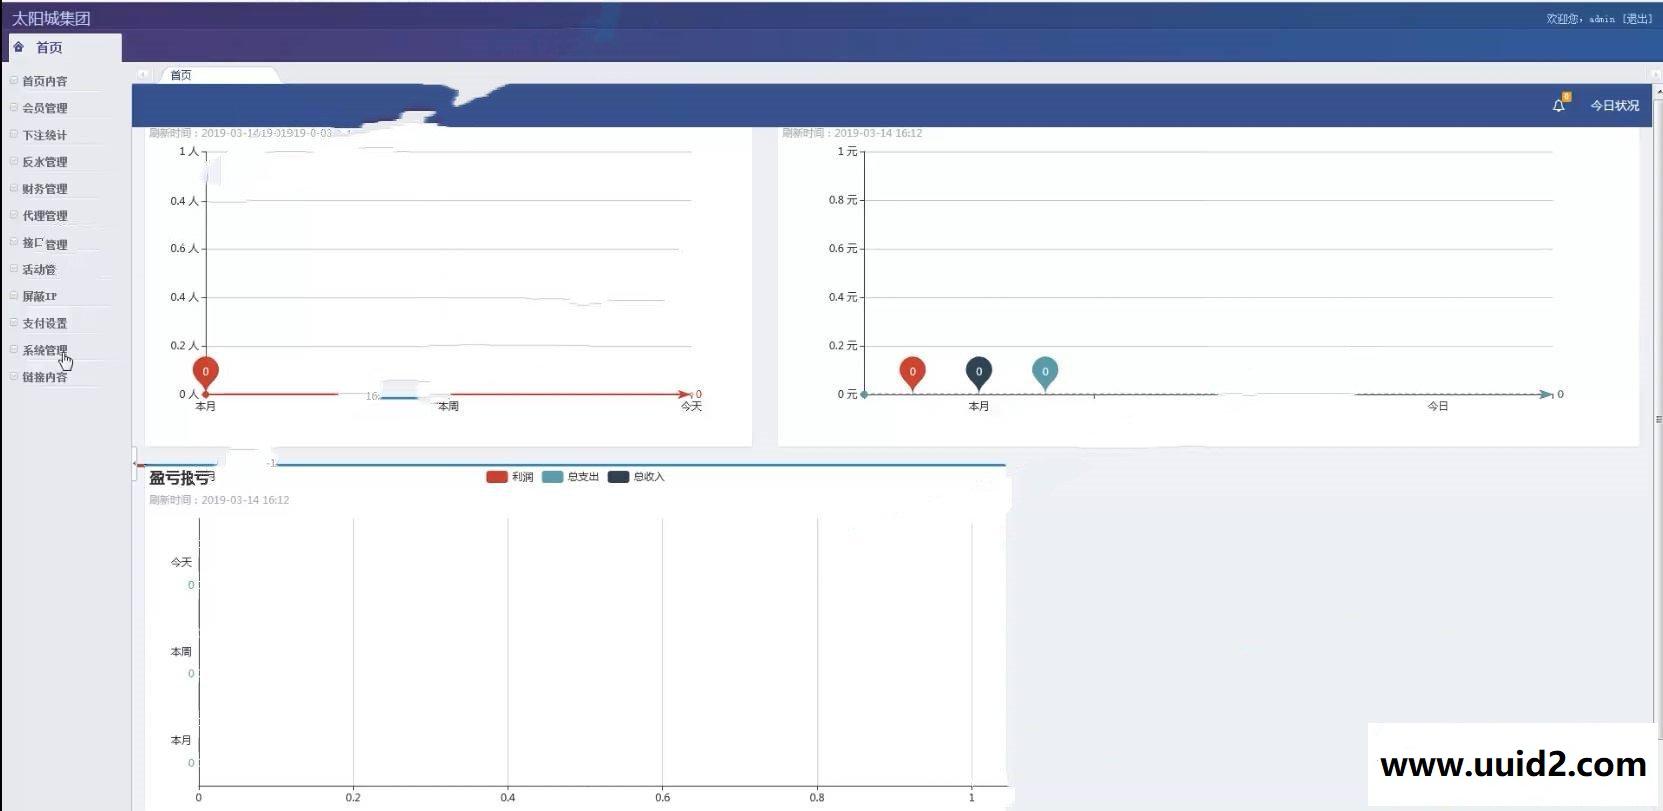Viewport: 1663px width, 811px height.
Task: Click the home icon beside 首页
Action: pos(19,47)
